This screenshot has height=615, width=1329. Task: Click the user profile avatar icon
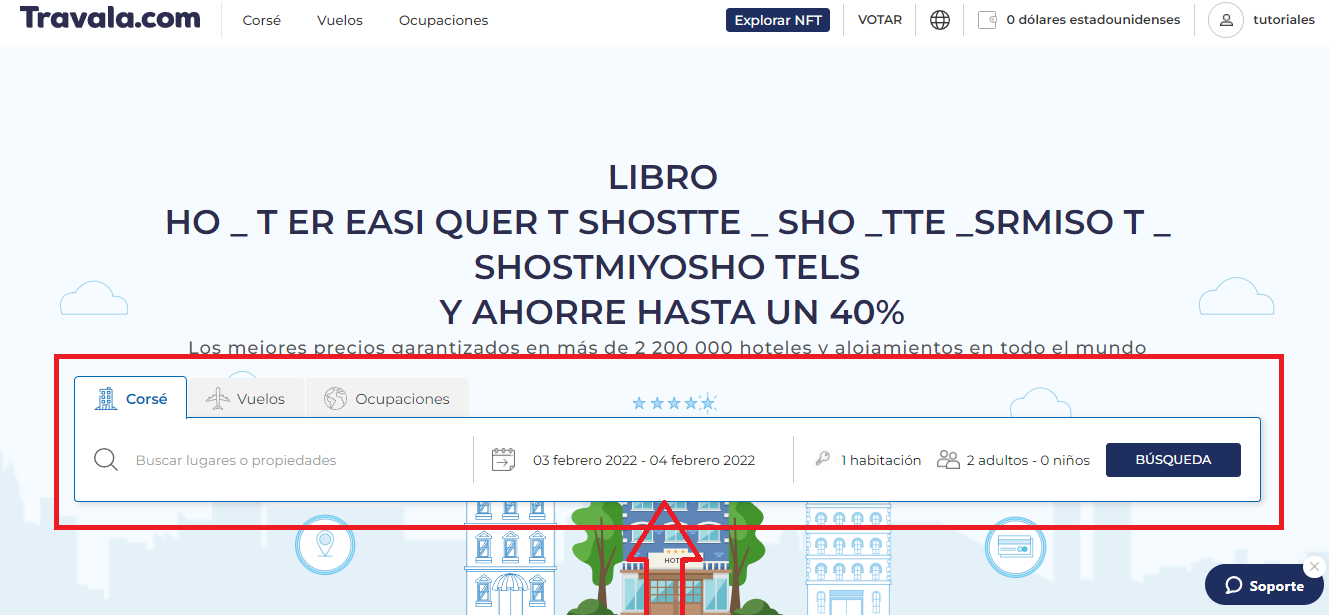click(x=1225, y=20)
